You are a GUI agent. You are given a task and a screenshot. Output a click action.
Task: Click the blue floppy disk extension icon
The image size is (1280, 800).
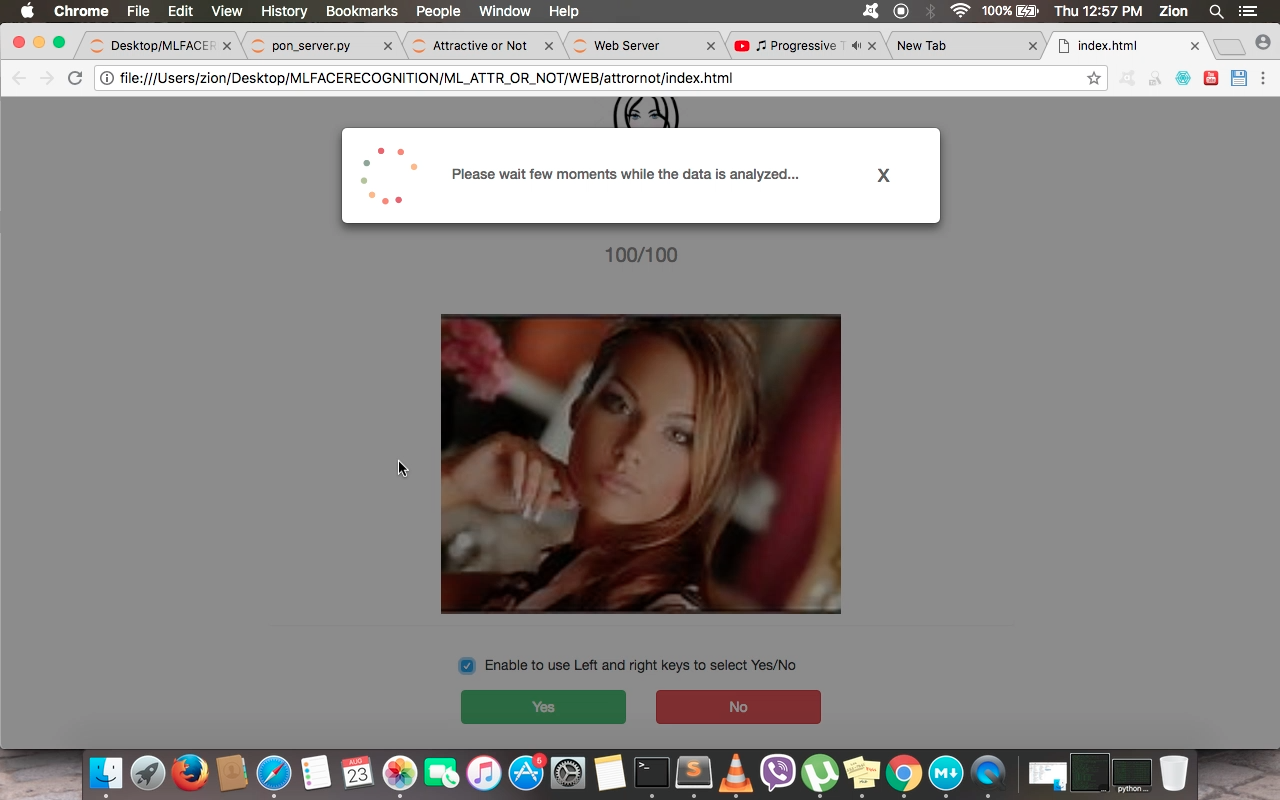pos(1239,78)
